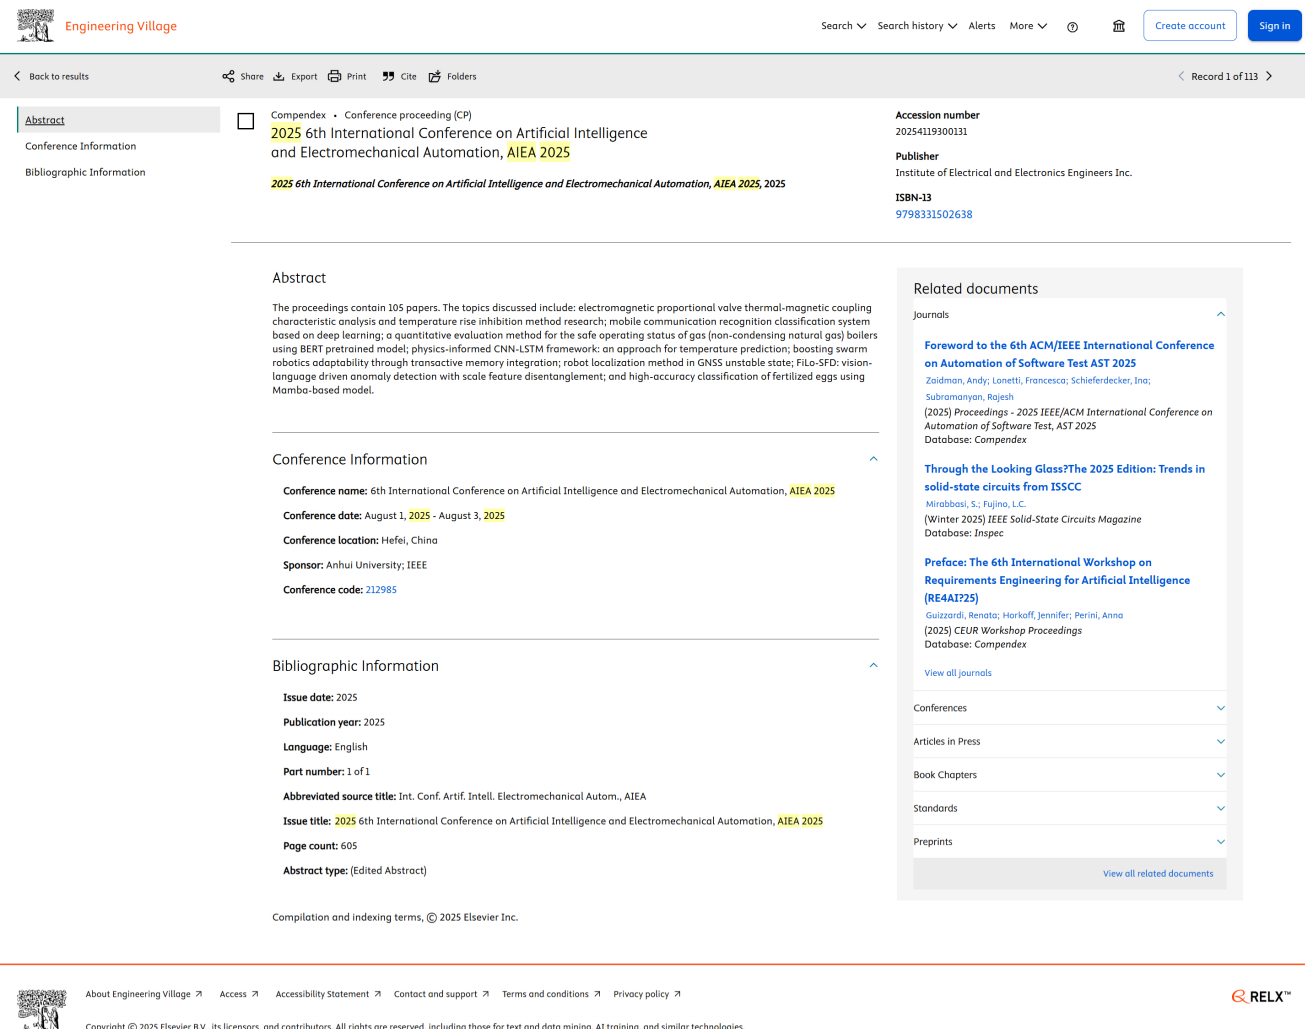Click the institution building icon

pyautogui.click(x=1119, y=26)
